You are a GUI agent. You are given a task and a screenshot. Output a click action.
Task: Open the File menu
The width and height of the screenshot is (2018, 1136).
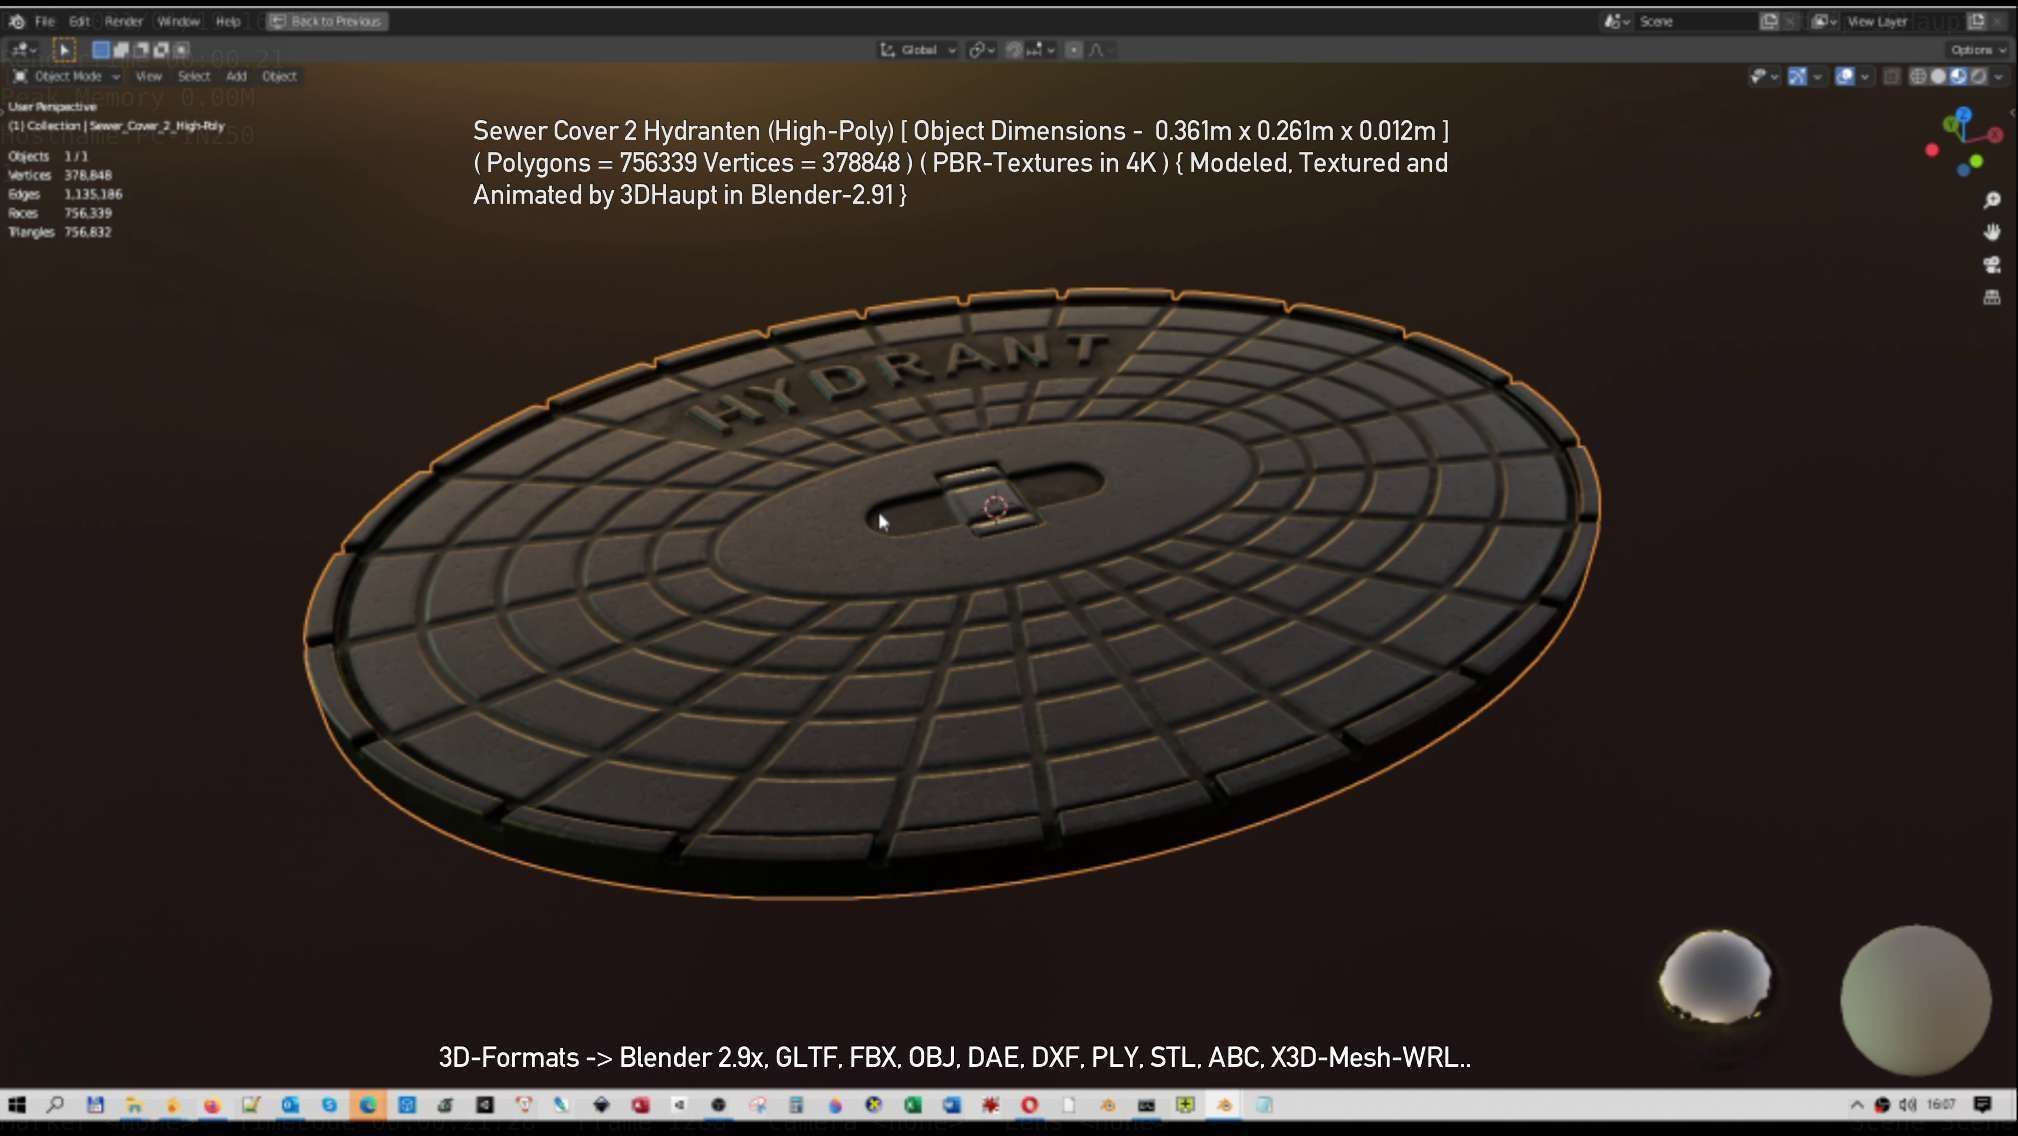pos(45,21)
